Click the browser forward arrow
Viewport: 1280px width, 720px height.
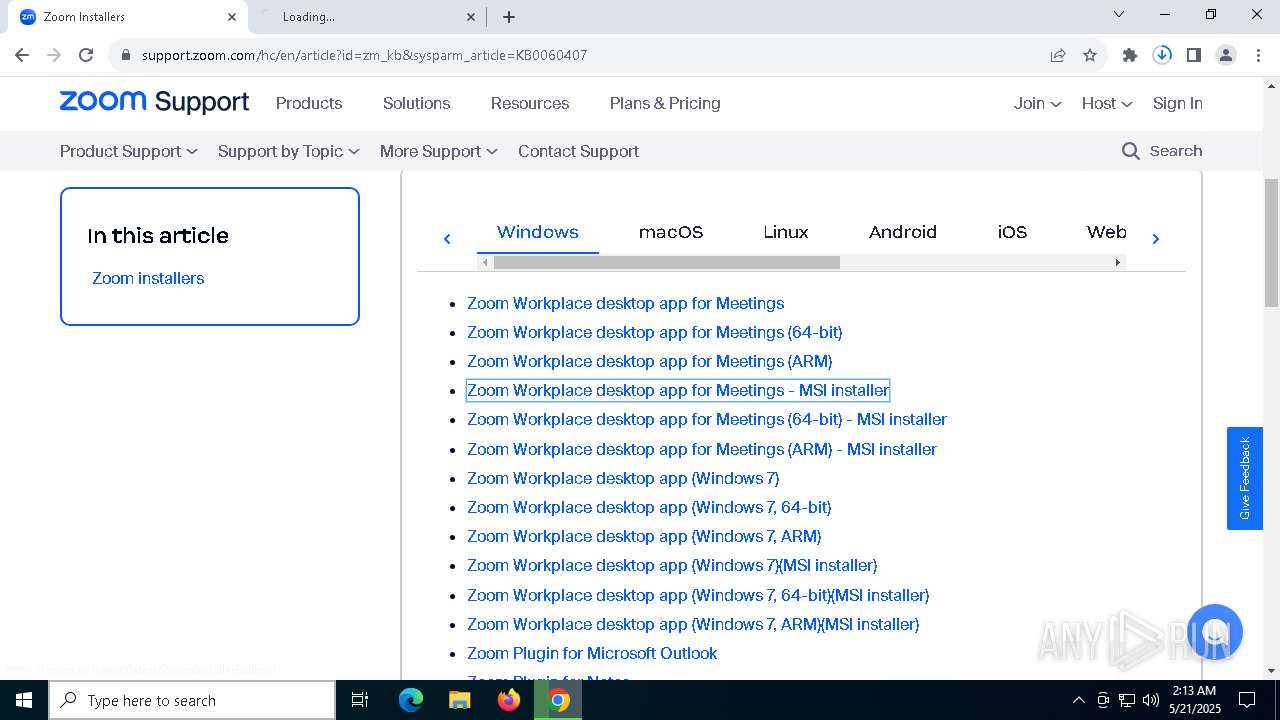[54, 55]
